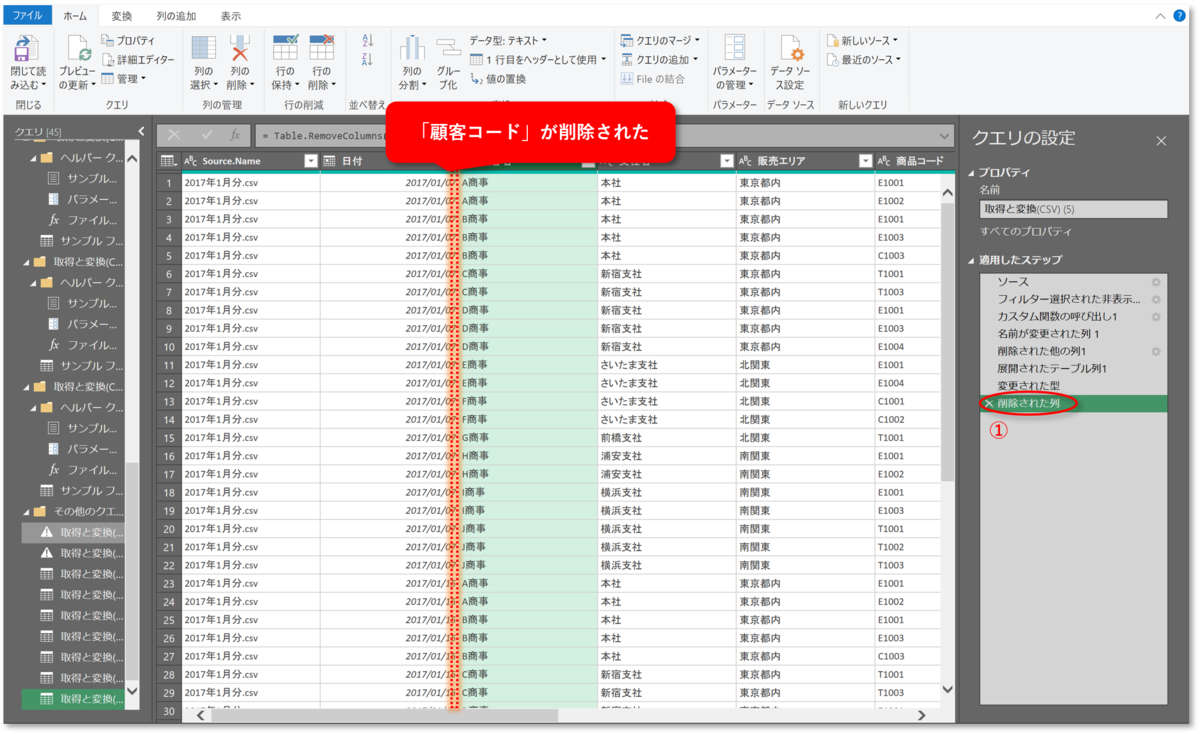
Task: Collapse the ribbon using the chevron
Action: pyautogui.click(x=1160, y=15)
